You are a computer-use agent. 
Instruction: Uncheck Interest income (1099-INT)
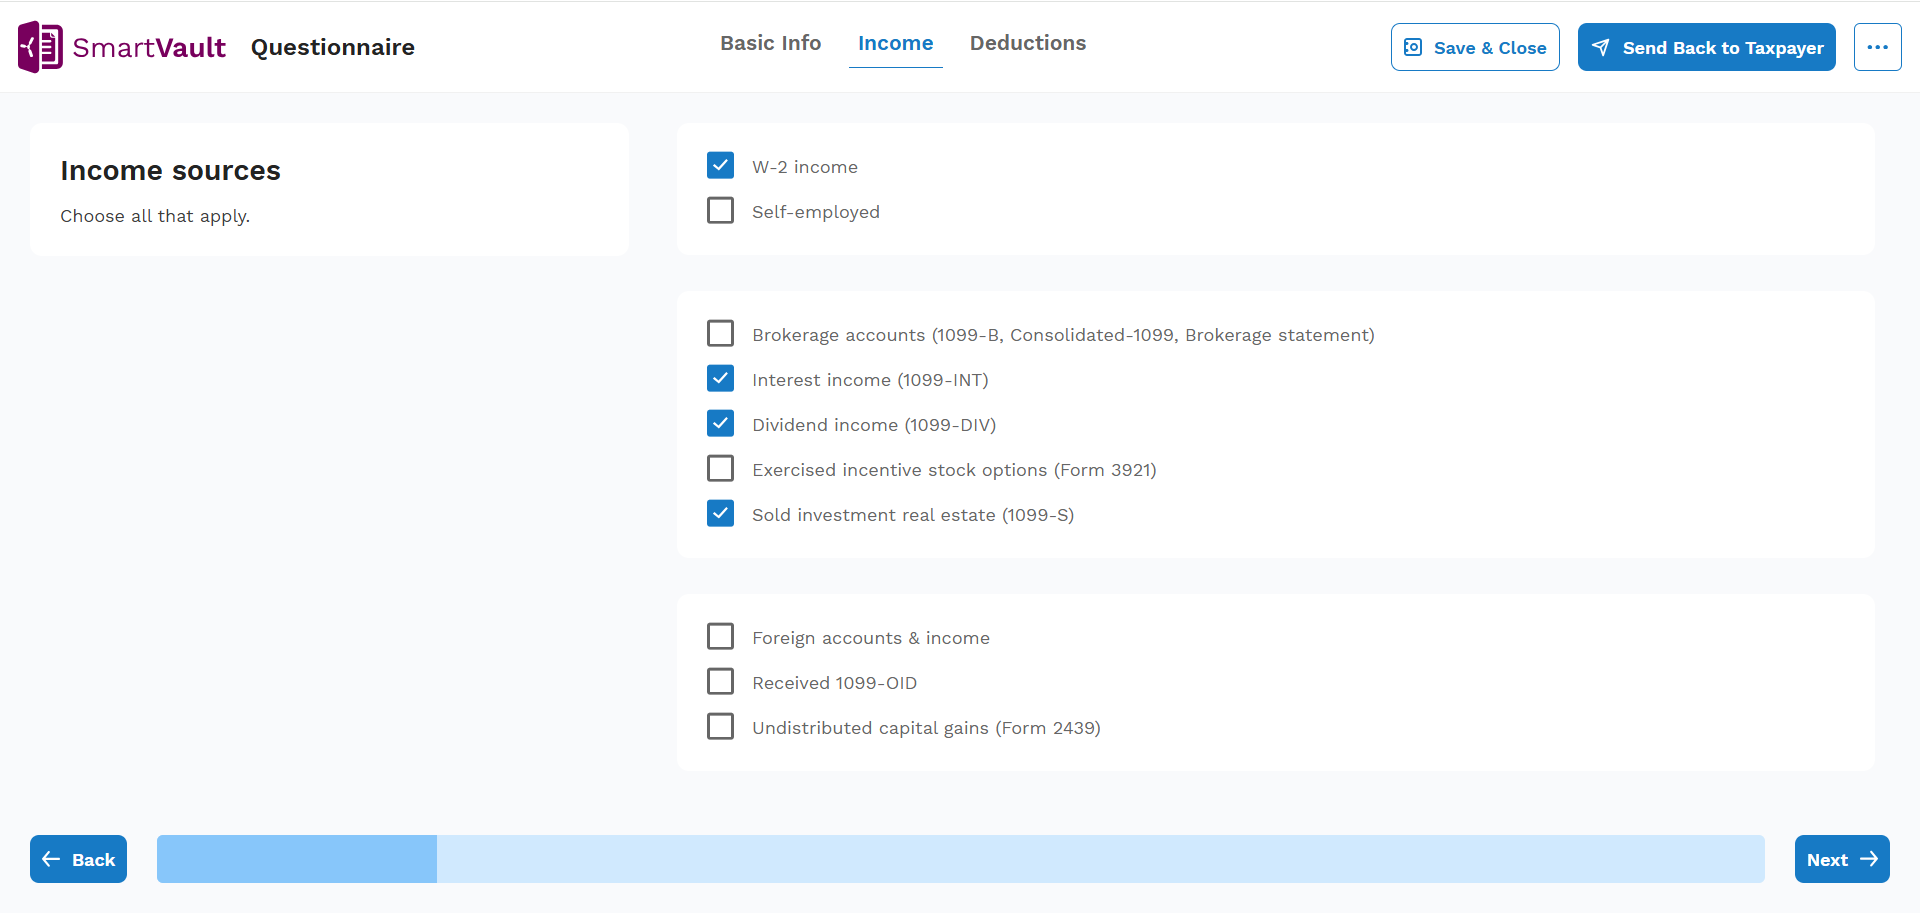[x=720, y=378]
